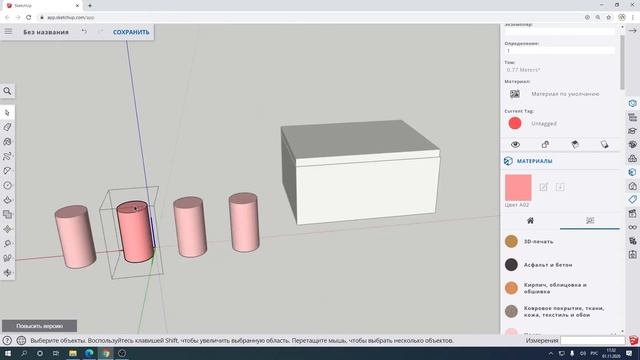The width and height of the screenshot is (640, 360).
Task: Open File Explorer from taskbar
Action: pyautogui.click(x=73, y=353)
